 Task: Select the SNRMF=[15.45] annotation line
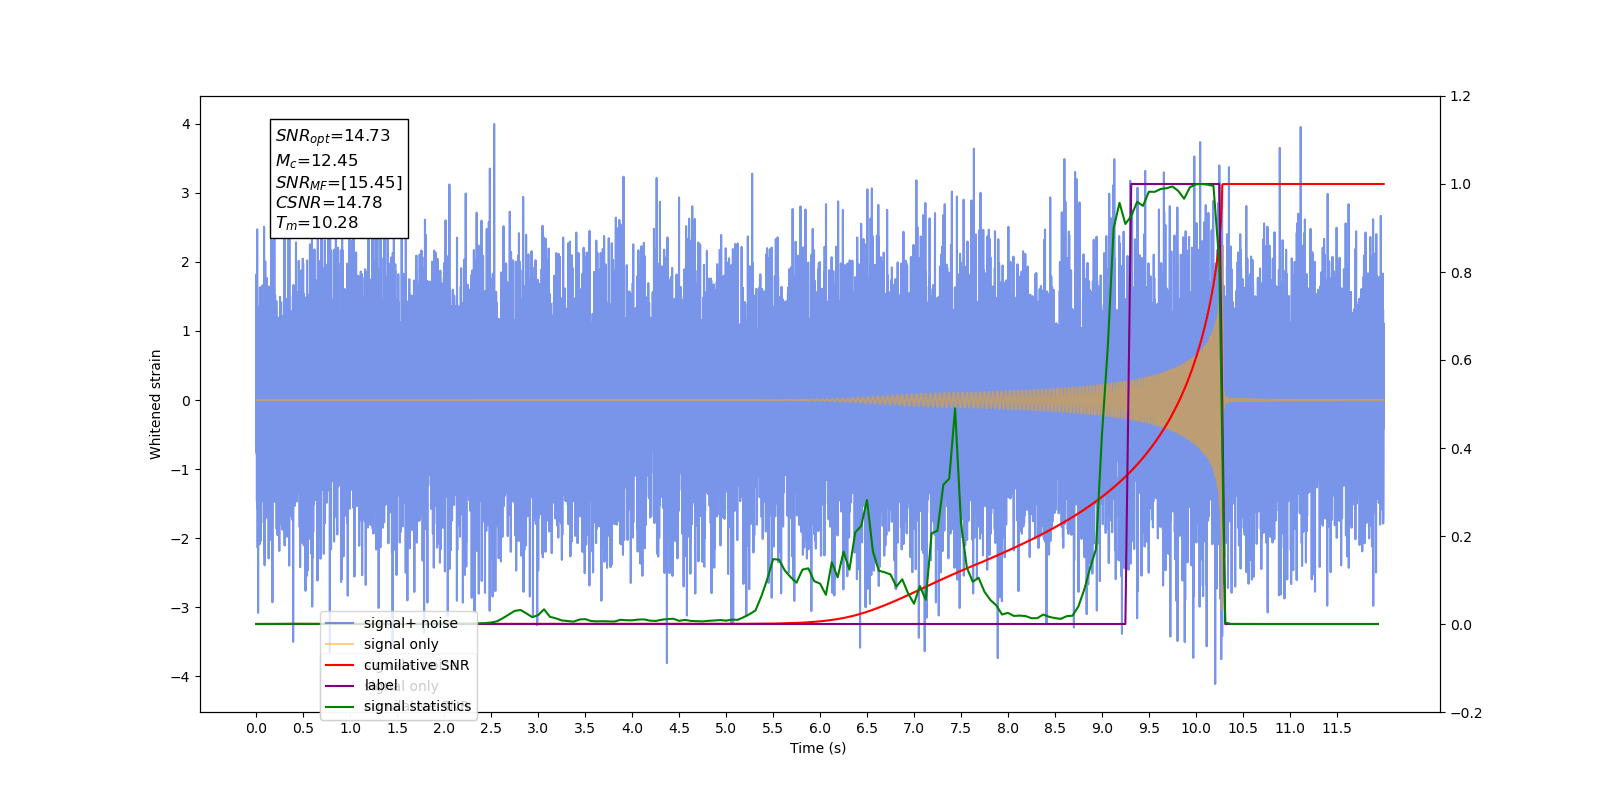click(339, 182)
